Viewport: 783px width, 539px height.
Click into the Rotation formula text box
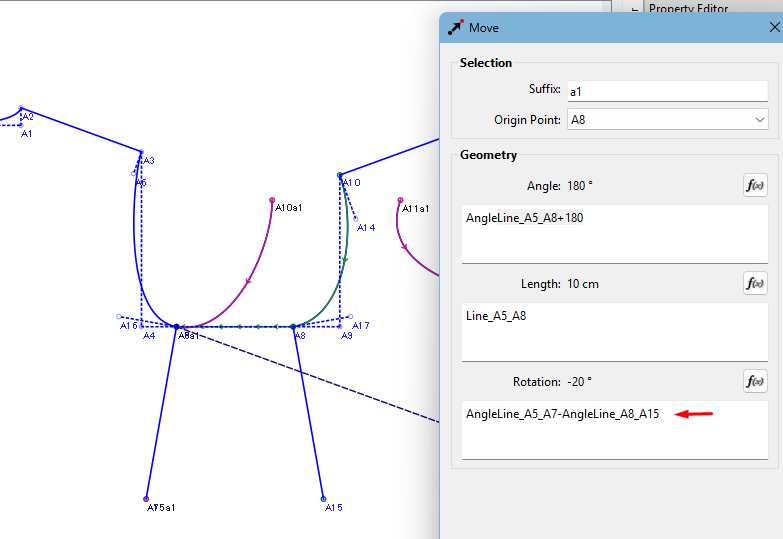(614, 430)
